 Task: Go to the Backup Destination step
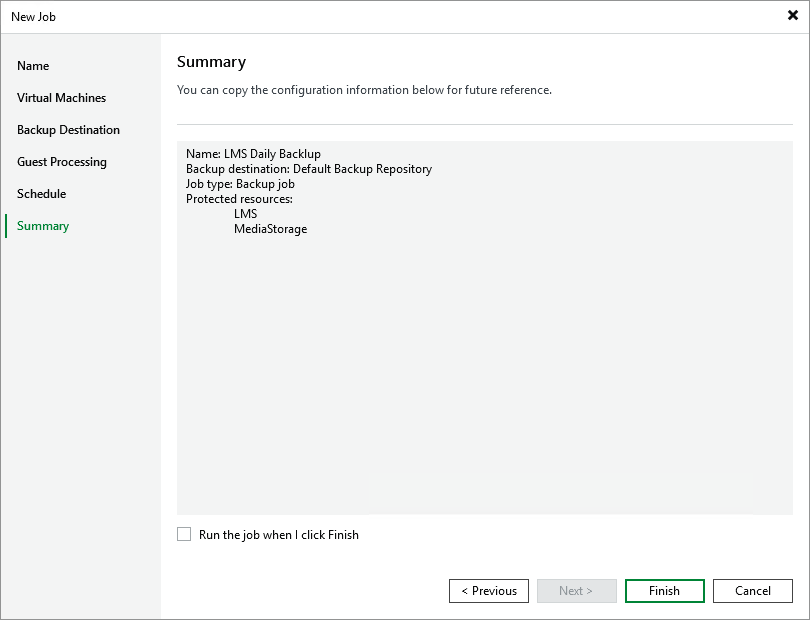tap(68, 130)
